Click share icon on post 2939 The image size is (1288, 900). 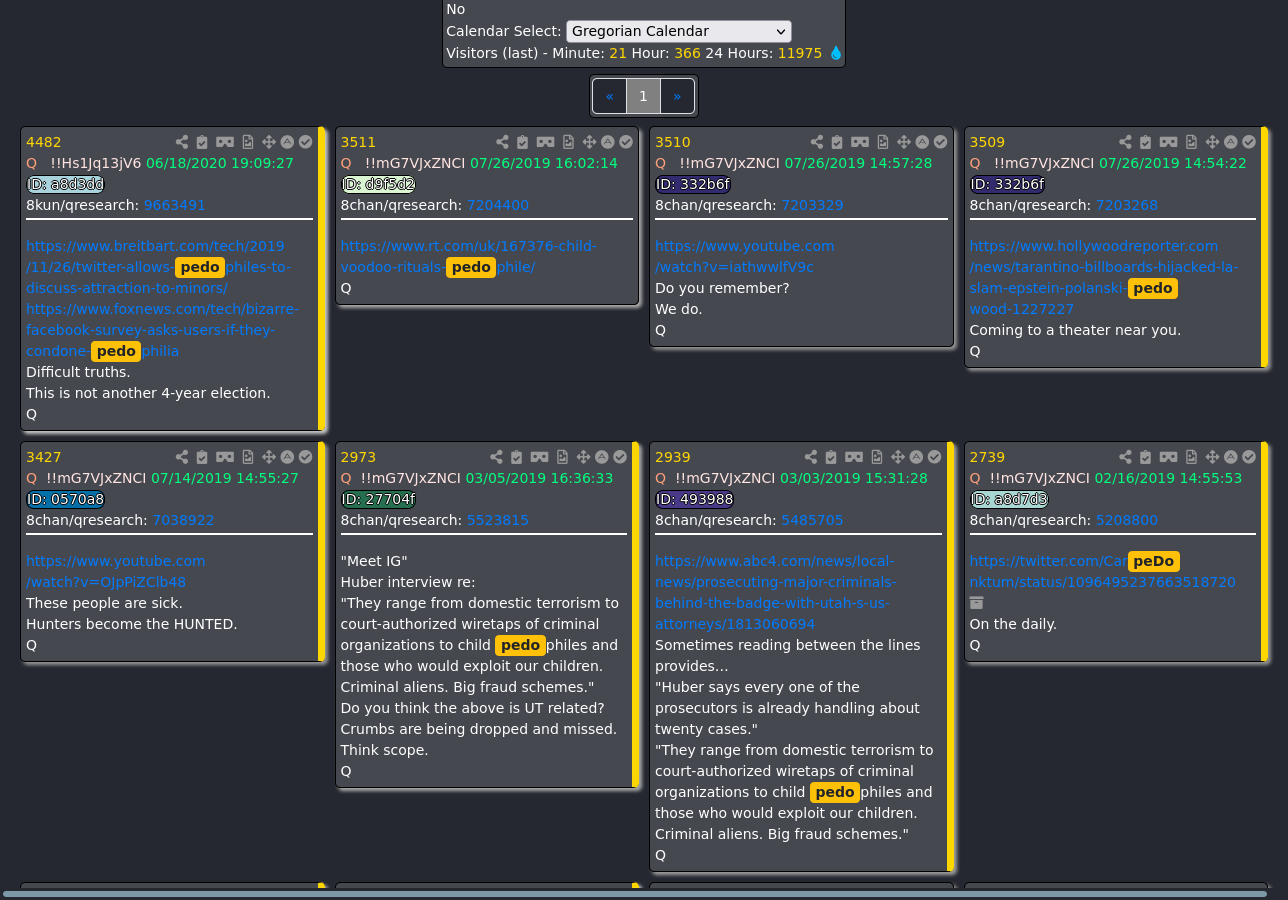point(811,457)
